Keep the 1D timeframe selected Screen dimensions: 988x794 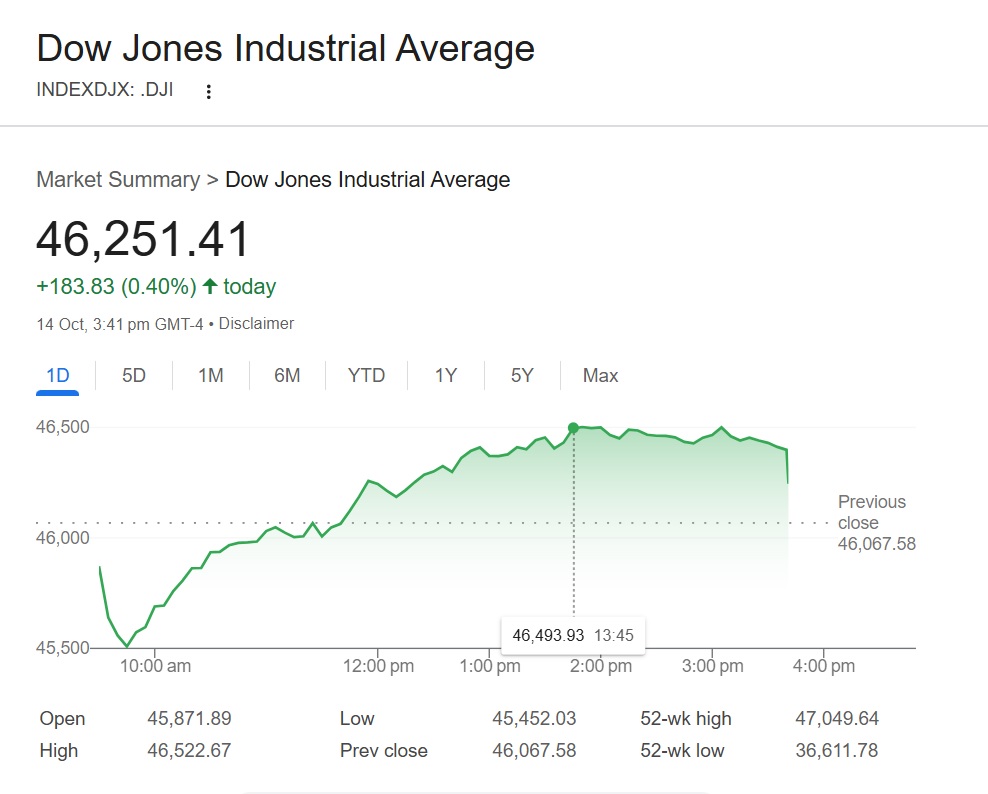click(x=57, y=375)
